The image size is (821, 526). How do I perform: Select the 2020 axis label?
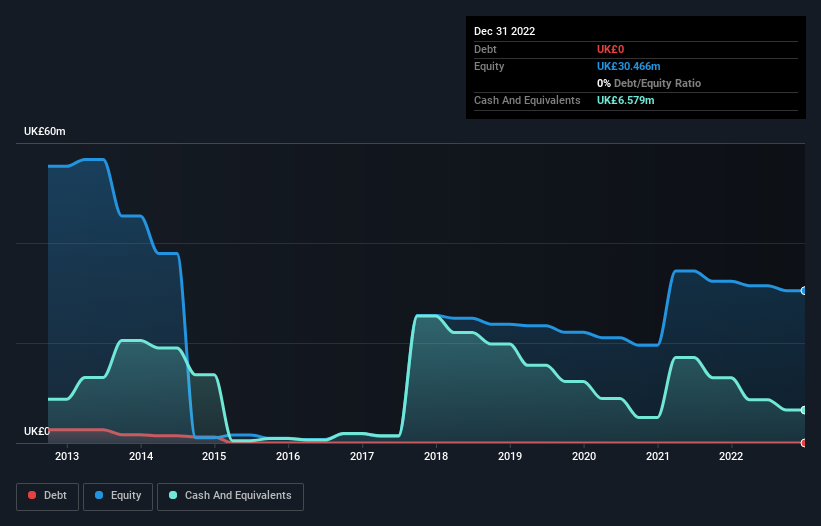pyautogui.click(x=584, y=456)
